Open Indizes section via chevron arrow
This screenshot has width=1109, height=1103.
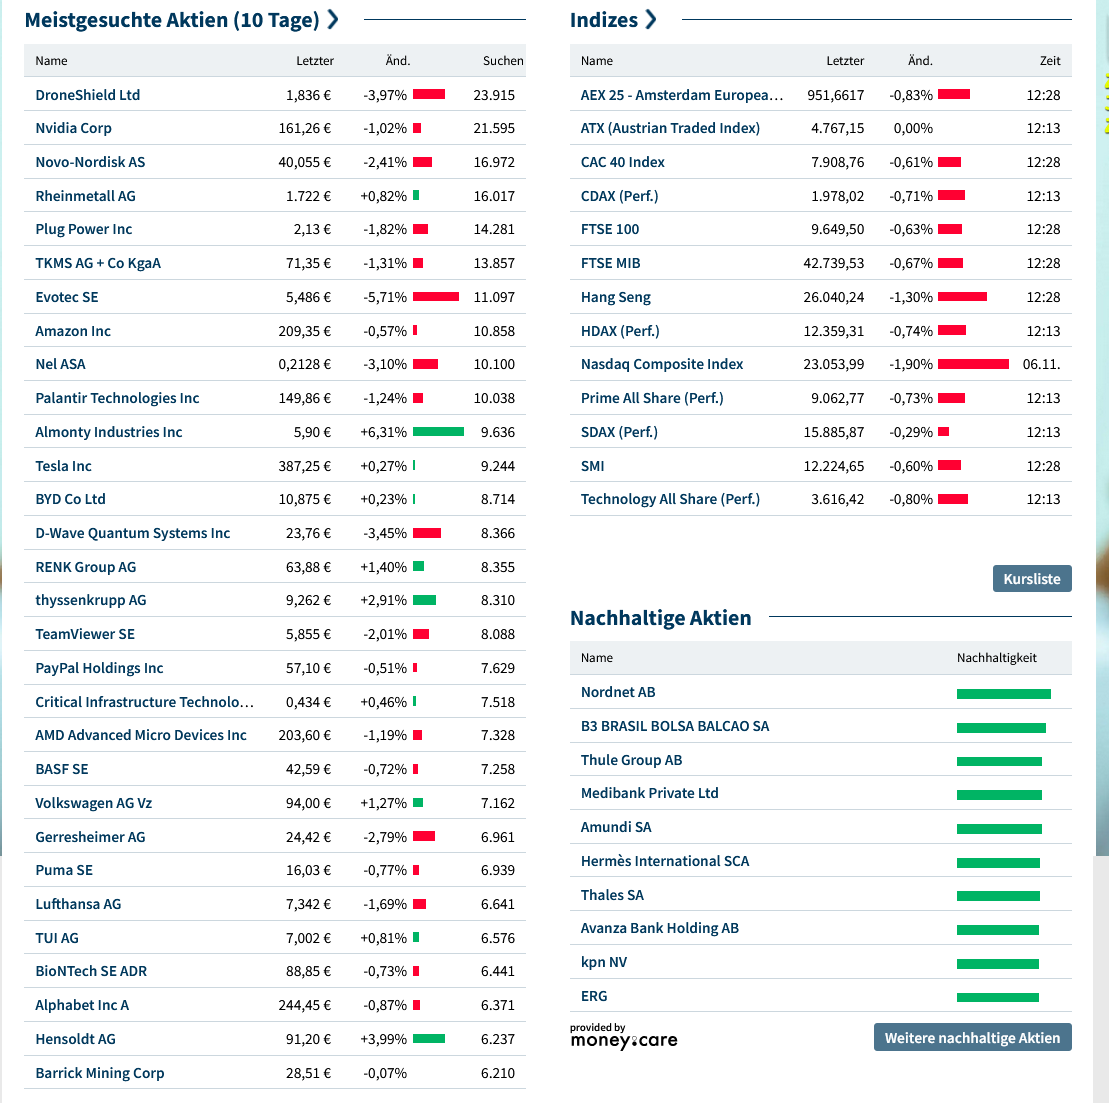tap(651, 20)
